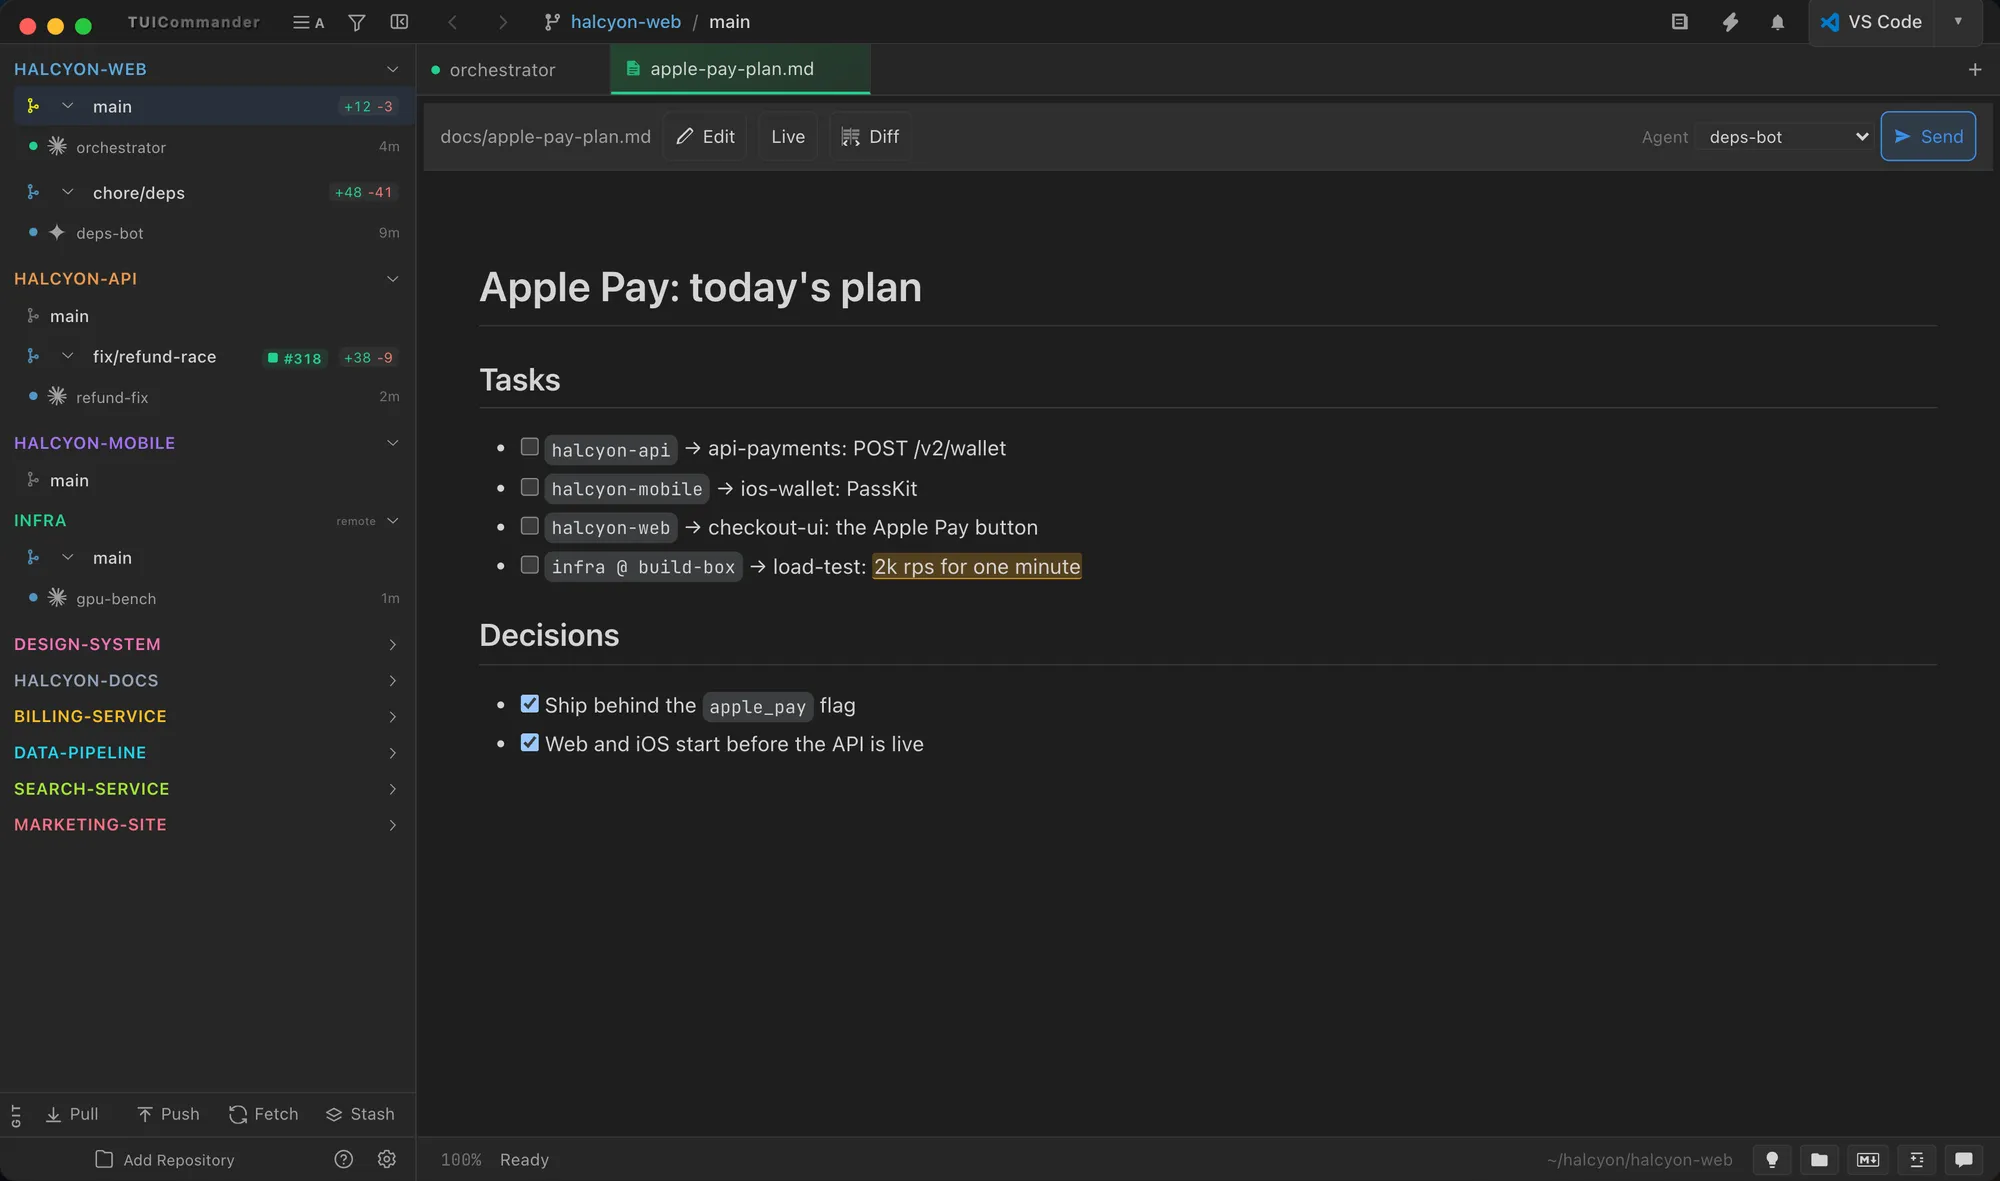Select main branch under HALCYON-MOBILE
The height and width of the screenshot is (1181, 2000).
[x=208, y=481]
